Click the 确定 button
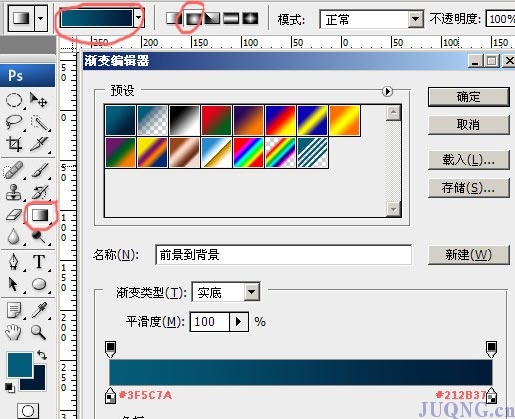 (469, 97)
